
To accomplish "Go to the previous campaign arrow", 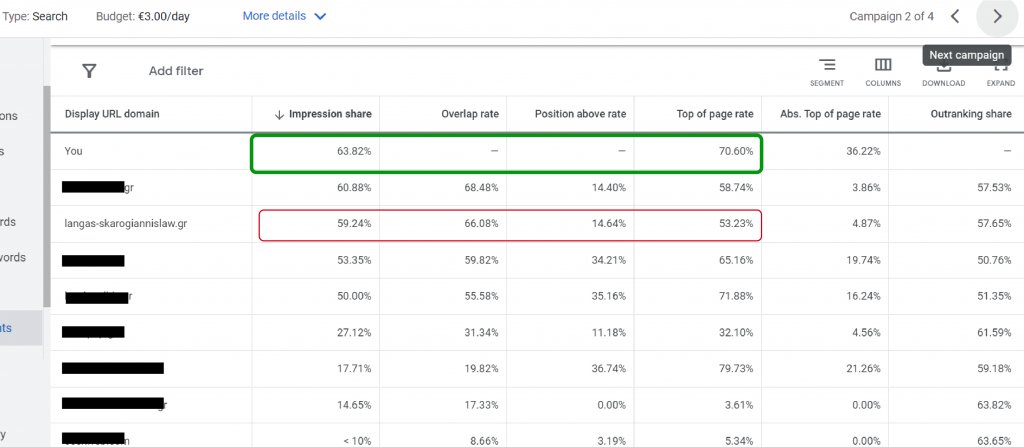I will 955,16.
